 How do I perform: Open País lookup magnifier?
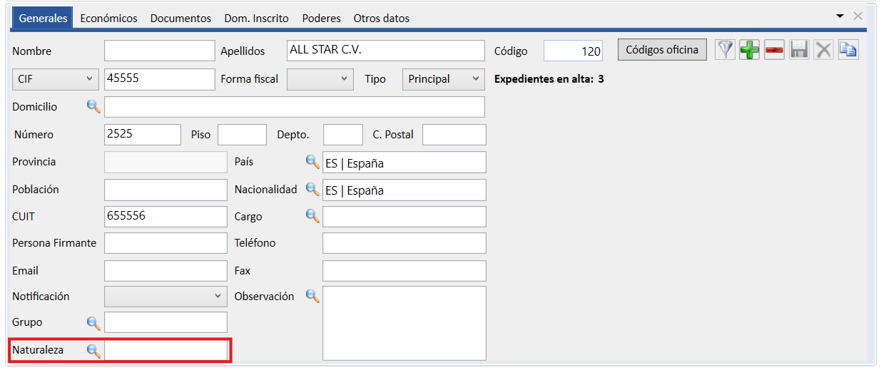coord(312,162)
